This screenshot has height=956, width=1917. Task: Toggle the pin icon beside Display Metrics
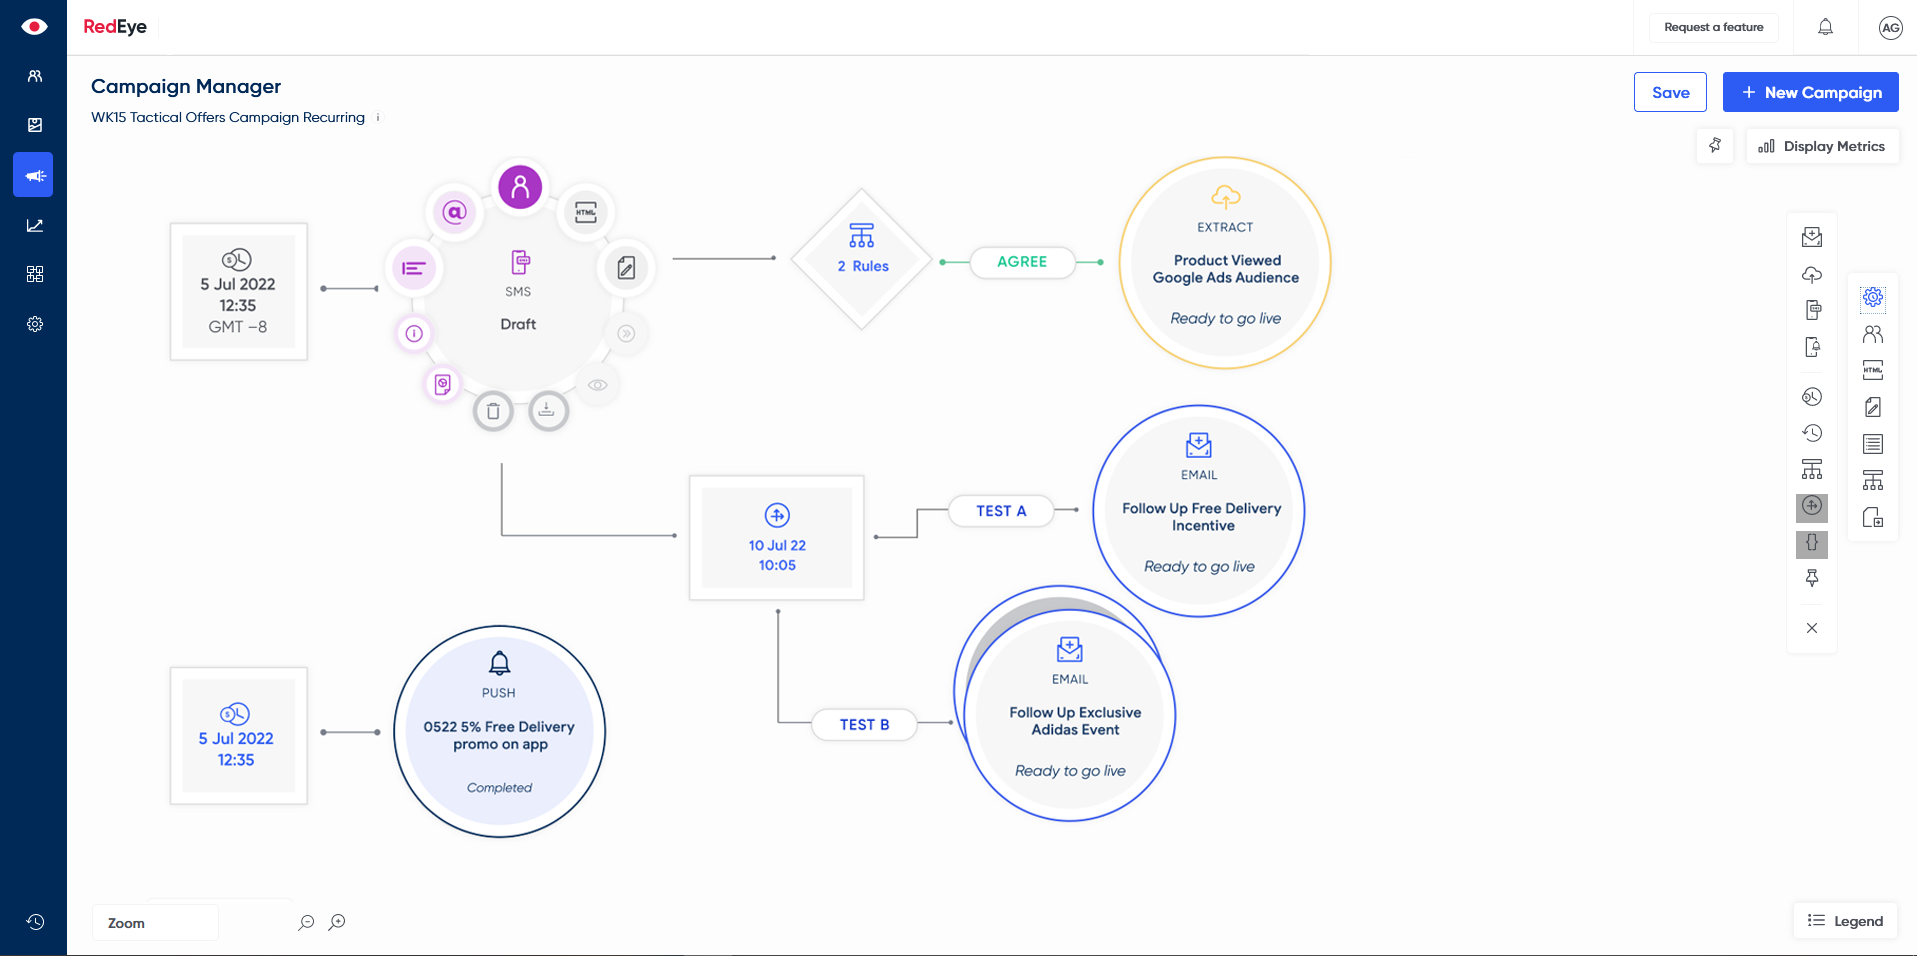pos(1715,146)
